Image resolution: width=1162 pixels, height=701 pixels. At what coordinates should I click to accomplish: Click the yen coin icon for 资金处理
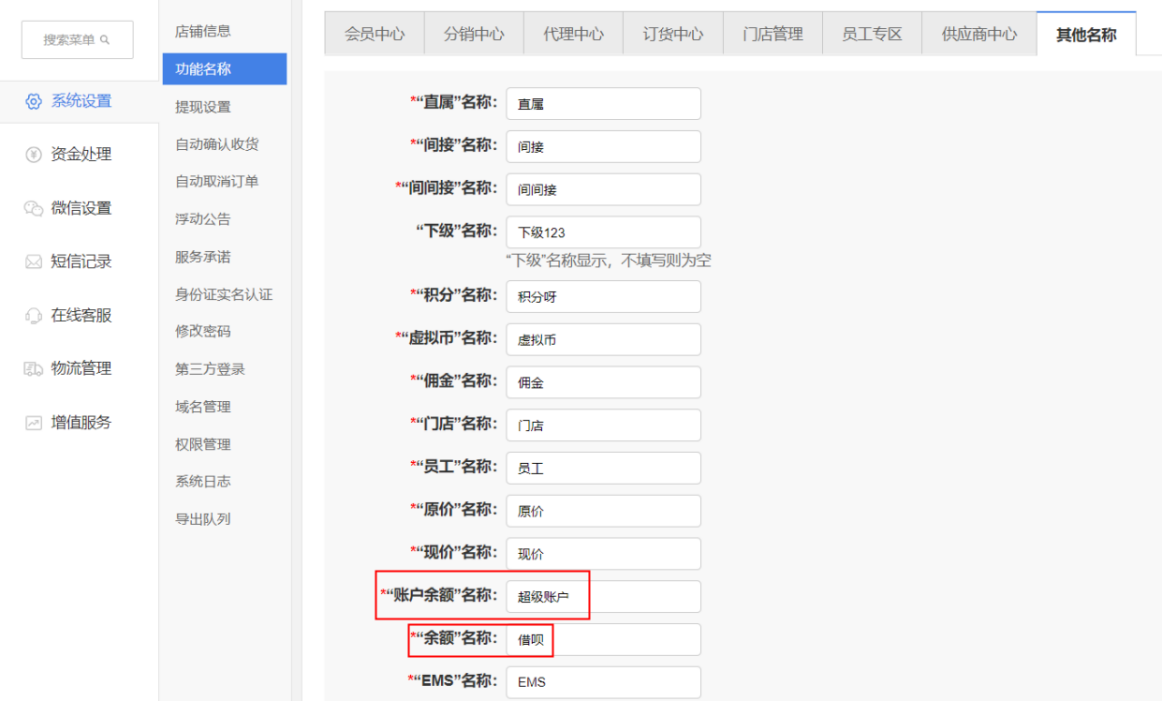[33, 155]
